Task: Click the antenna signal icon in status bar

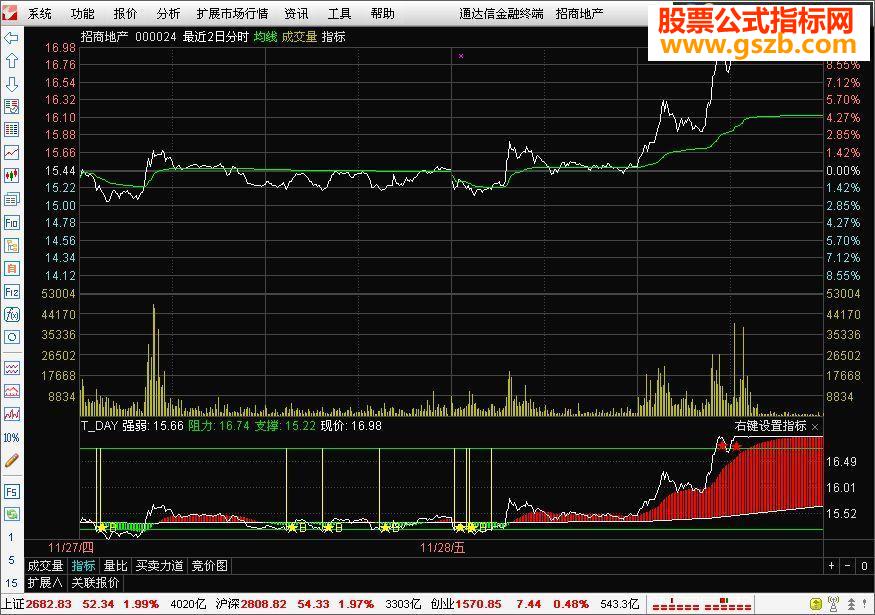Action: 833,604
